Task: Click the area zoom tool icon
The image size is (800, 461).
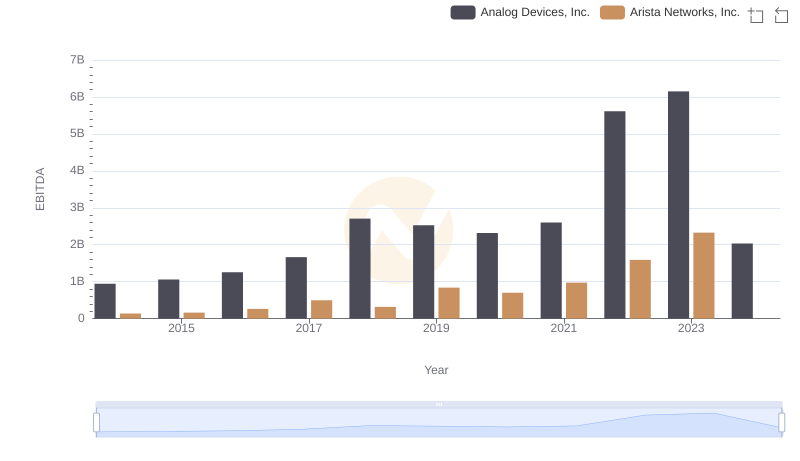Action: tap(756, 15)
